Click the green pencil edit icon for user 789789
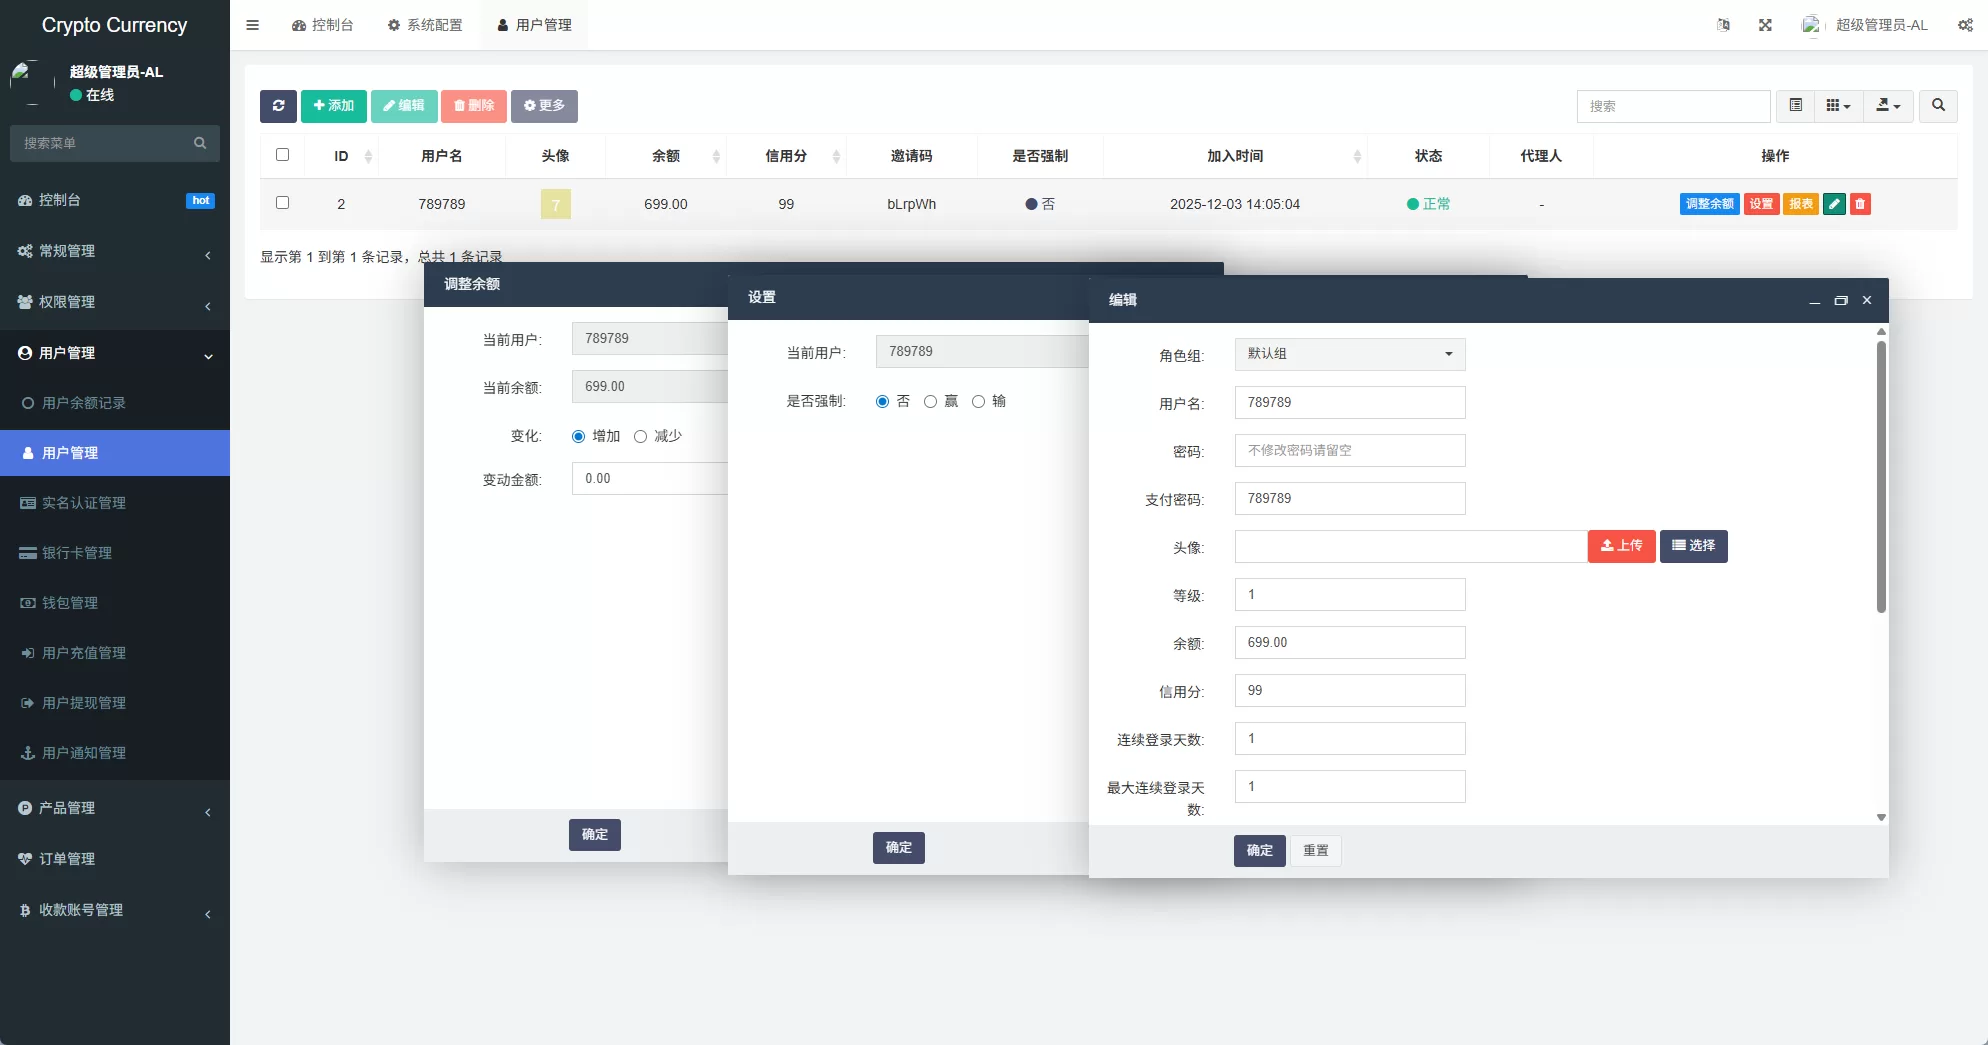 pos(1834,203)
